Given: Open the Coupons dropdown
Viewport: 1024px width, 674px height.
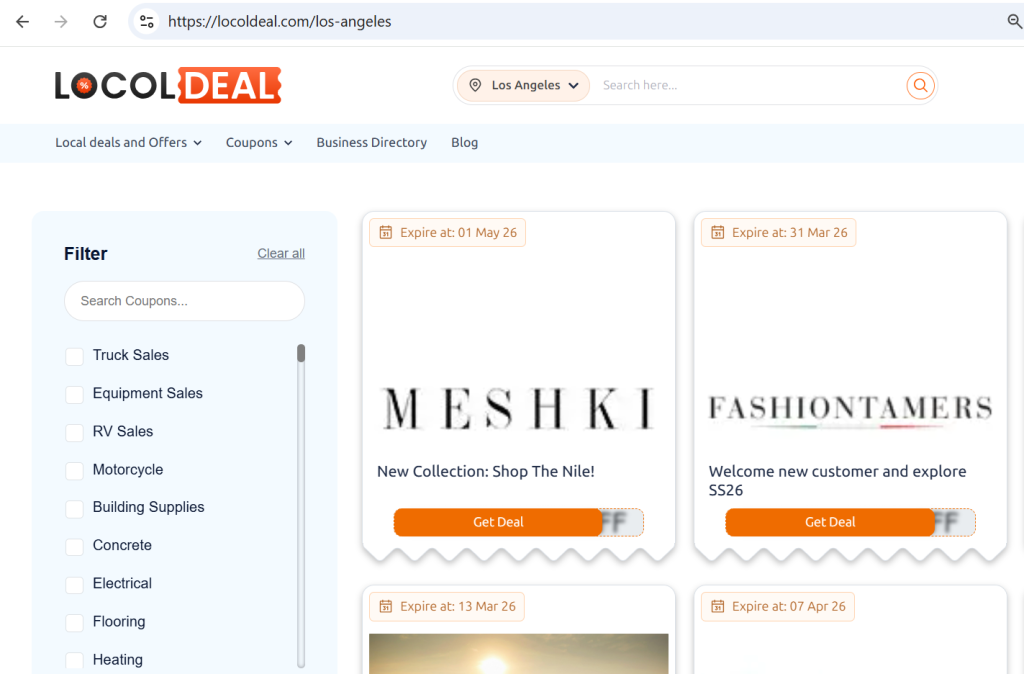Looking at the screenshot, I should click(x=258, y=142).
